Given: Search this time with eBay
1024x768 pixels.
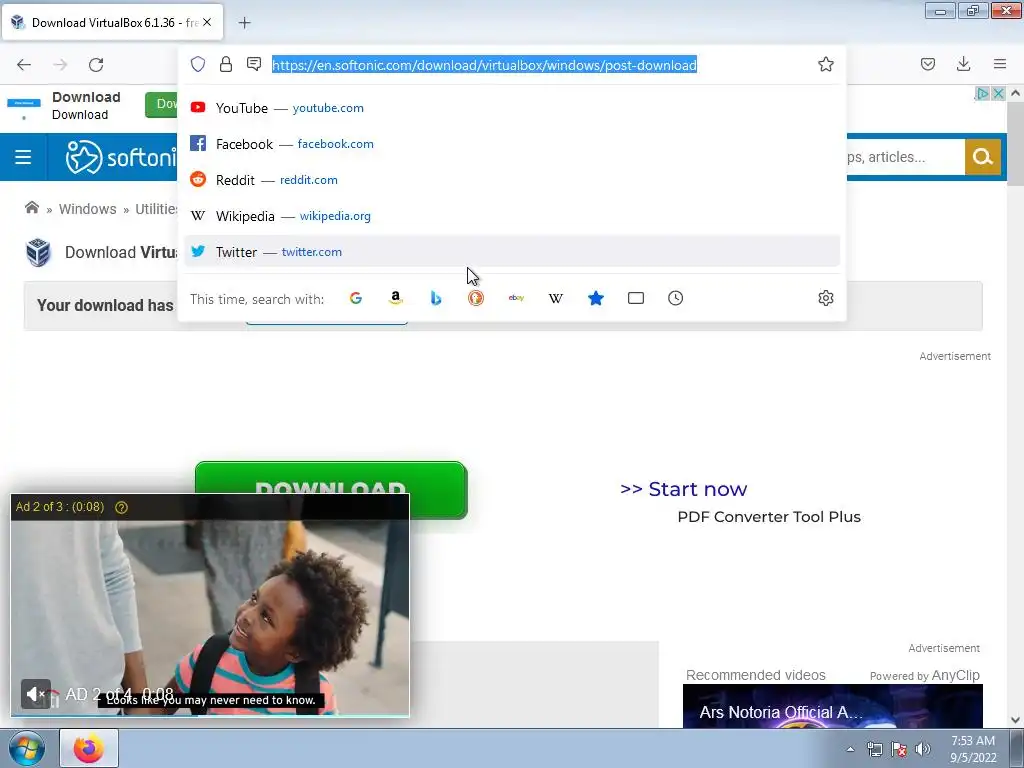Looking at the screenshot, I should [516, 298].
